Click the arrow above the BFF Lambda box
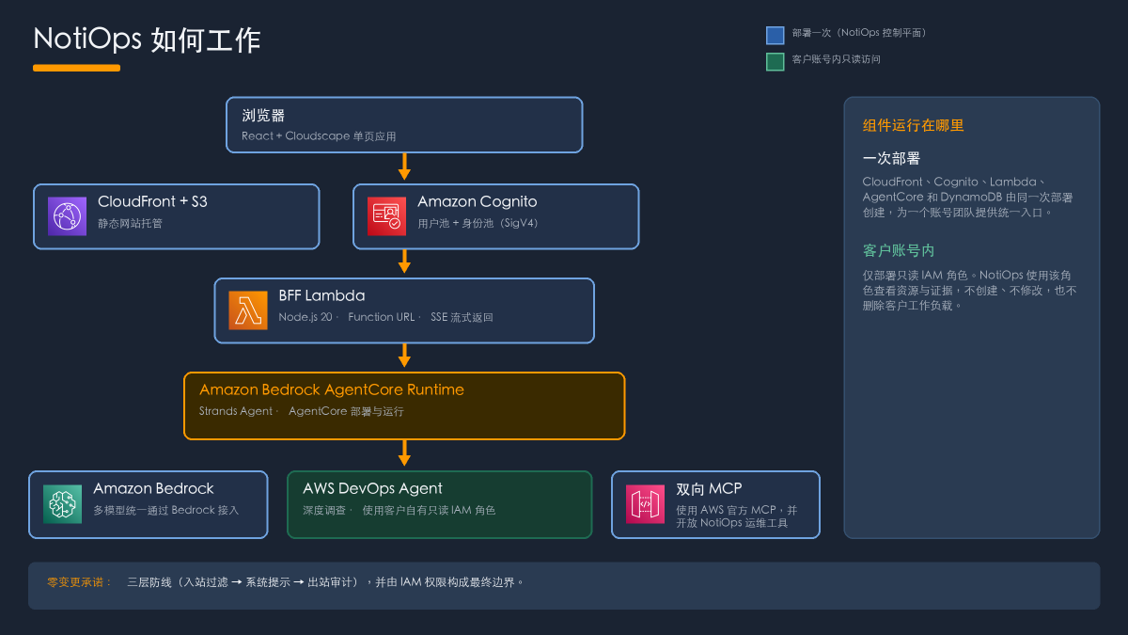This screenshot has height=635, width=1128. coord(404,261)
